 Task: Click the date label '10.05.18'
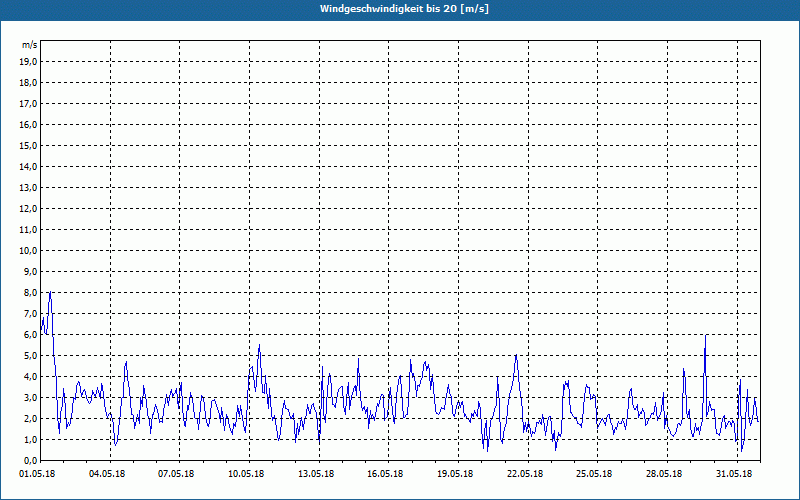(x=246, y=474)
